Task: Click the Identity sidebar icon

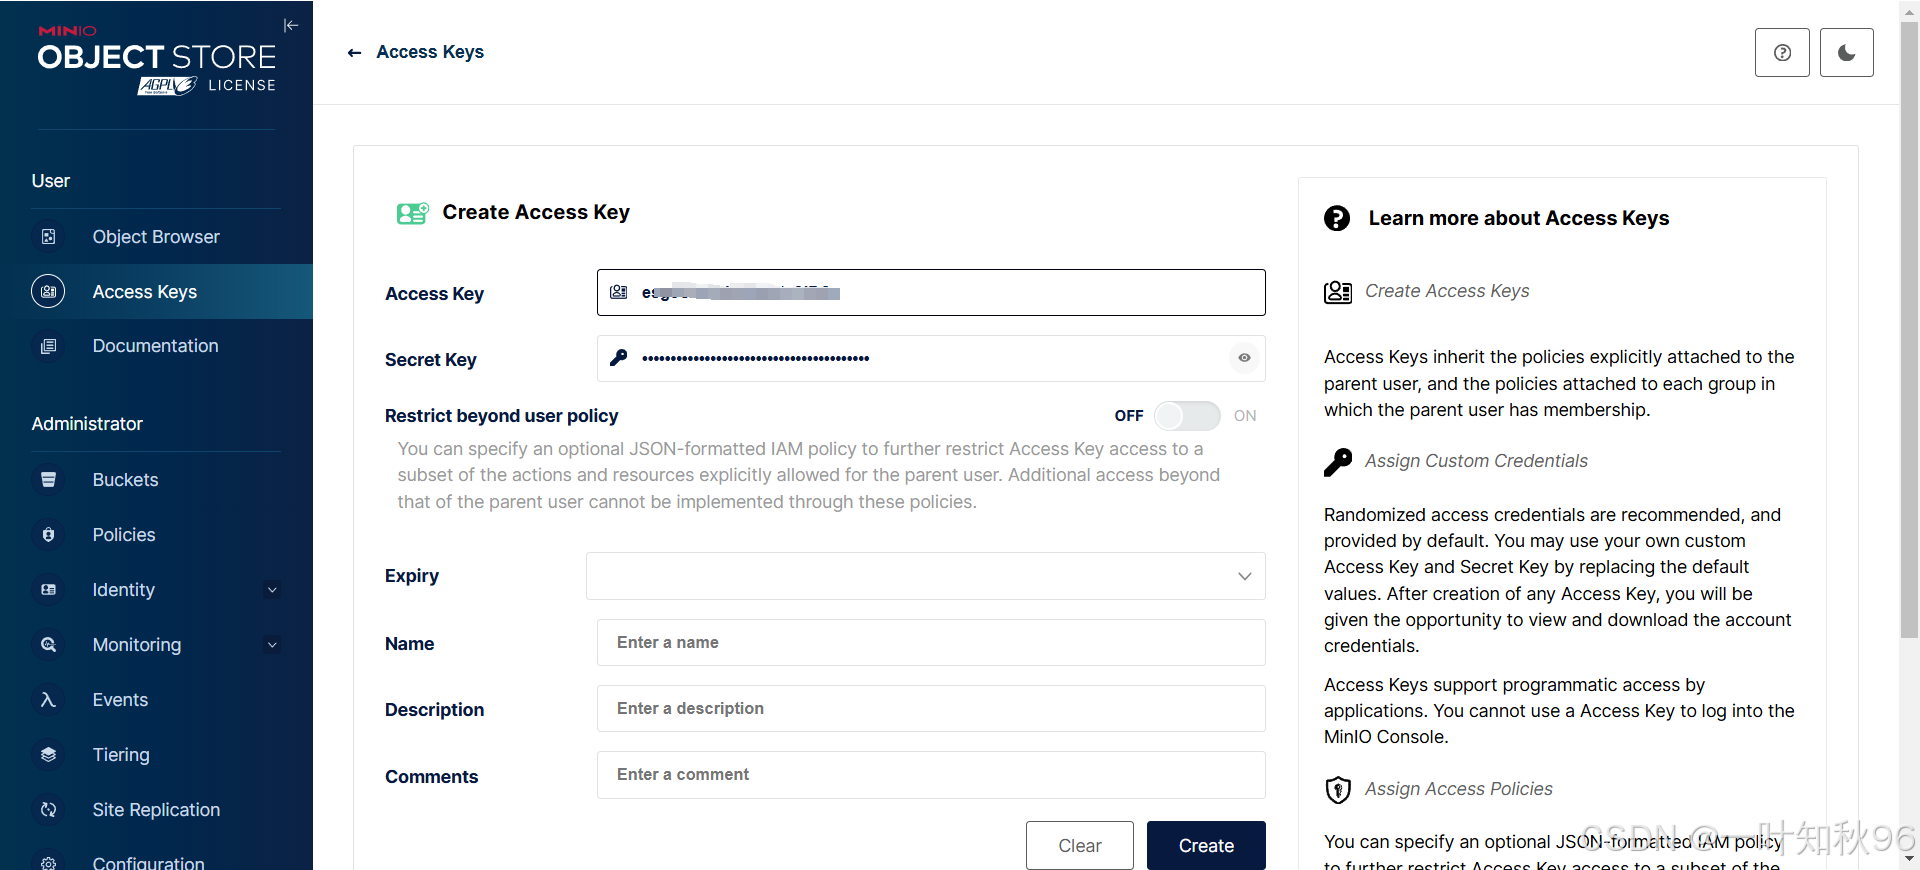Action: point(48,590)
